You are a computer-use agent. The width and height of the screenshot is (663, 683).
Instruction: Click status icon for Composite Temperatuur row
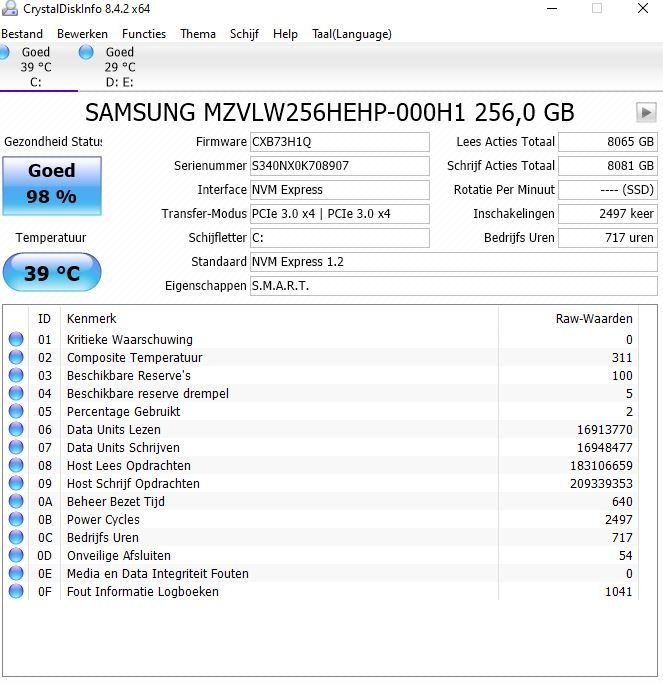point(16,357)
